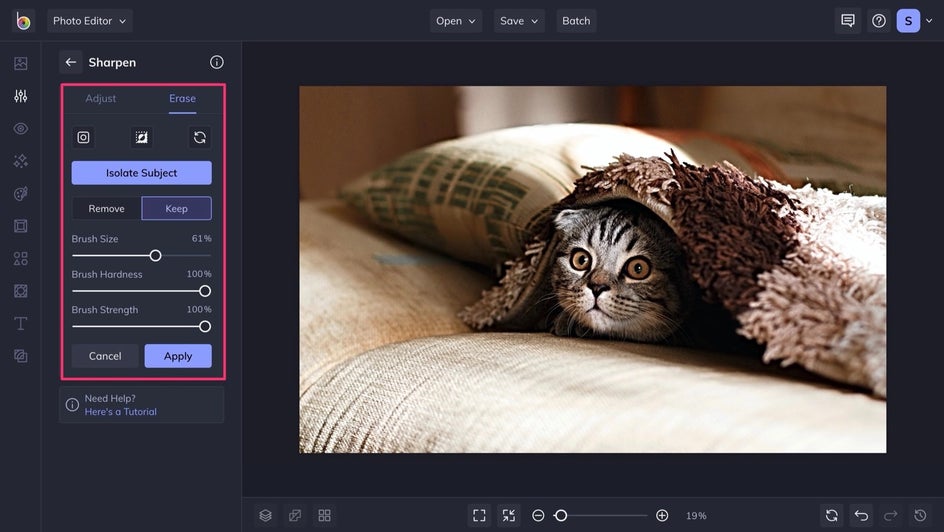Reset the erase mask icon

(200, 137)
